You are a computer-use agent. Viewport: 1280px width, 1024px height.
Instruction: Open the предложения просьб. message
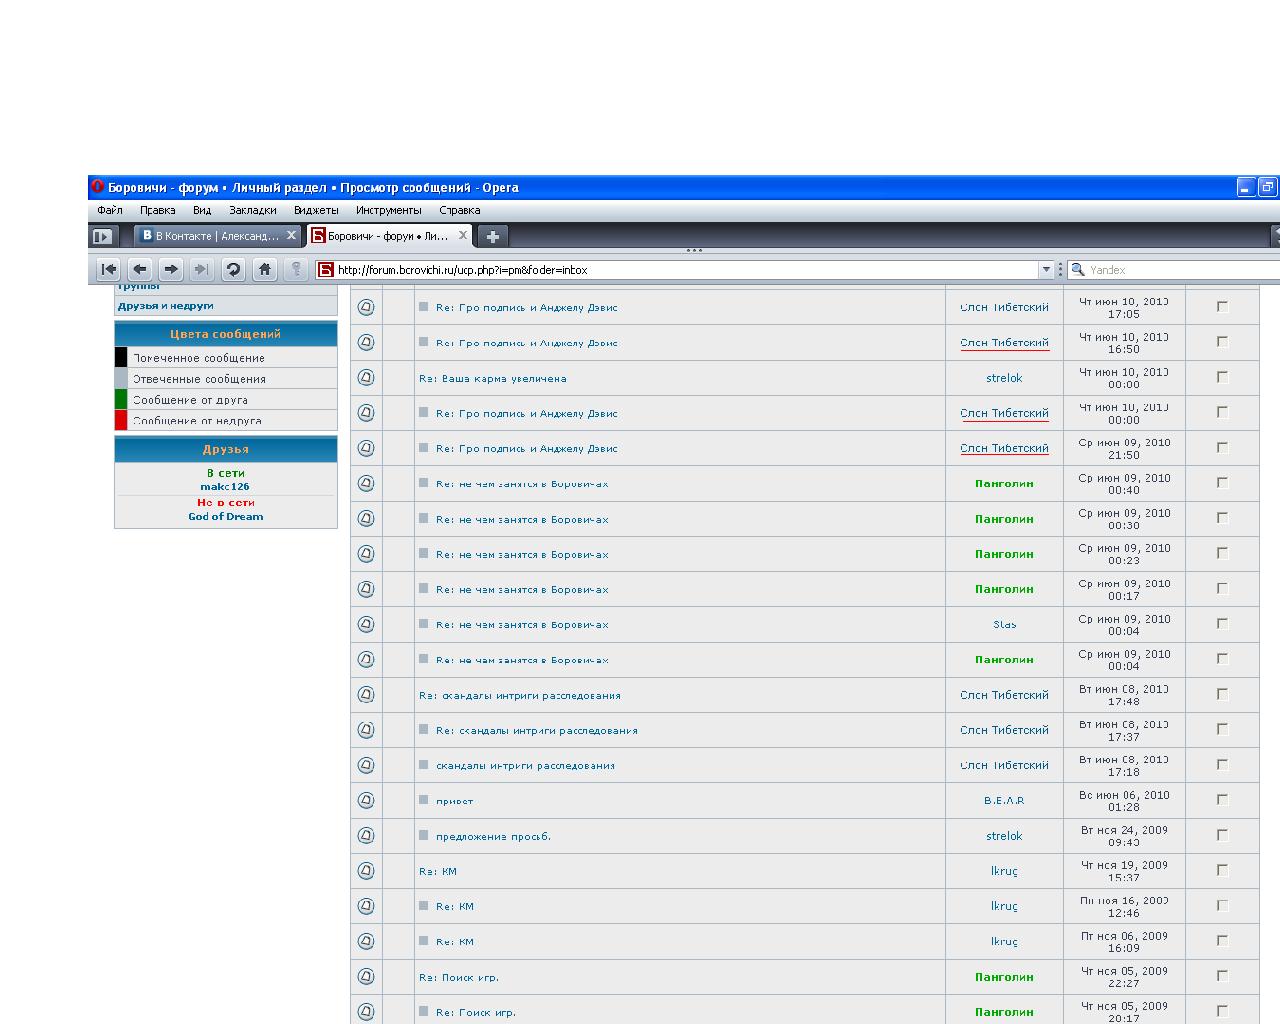493,836
